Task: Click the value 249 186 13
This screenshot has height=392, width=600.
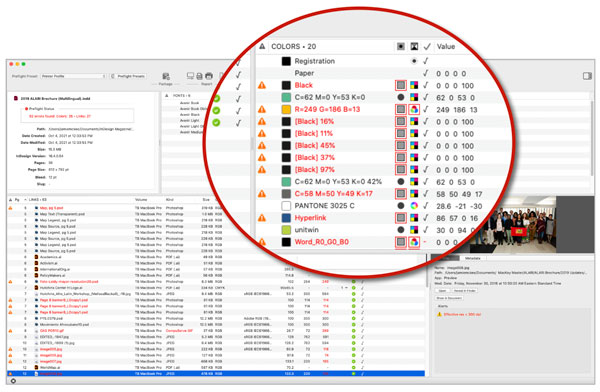Action: tap(457, 110)
